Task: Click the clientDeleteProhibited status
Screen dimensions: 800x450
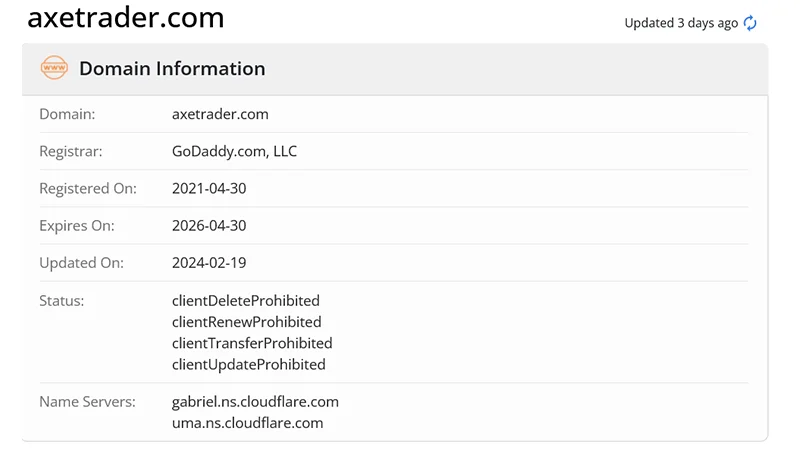Action: (x=246, y=300)
